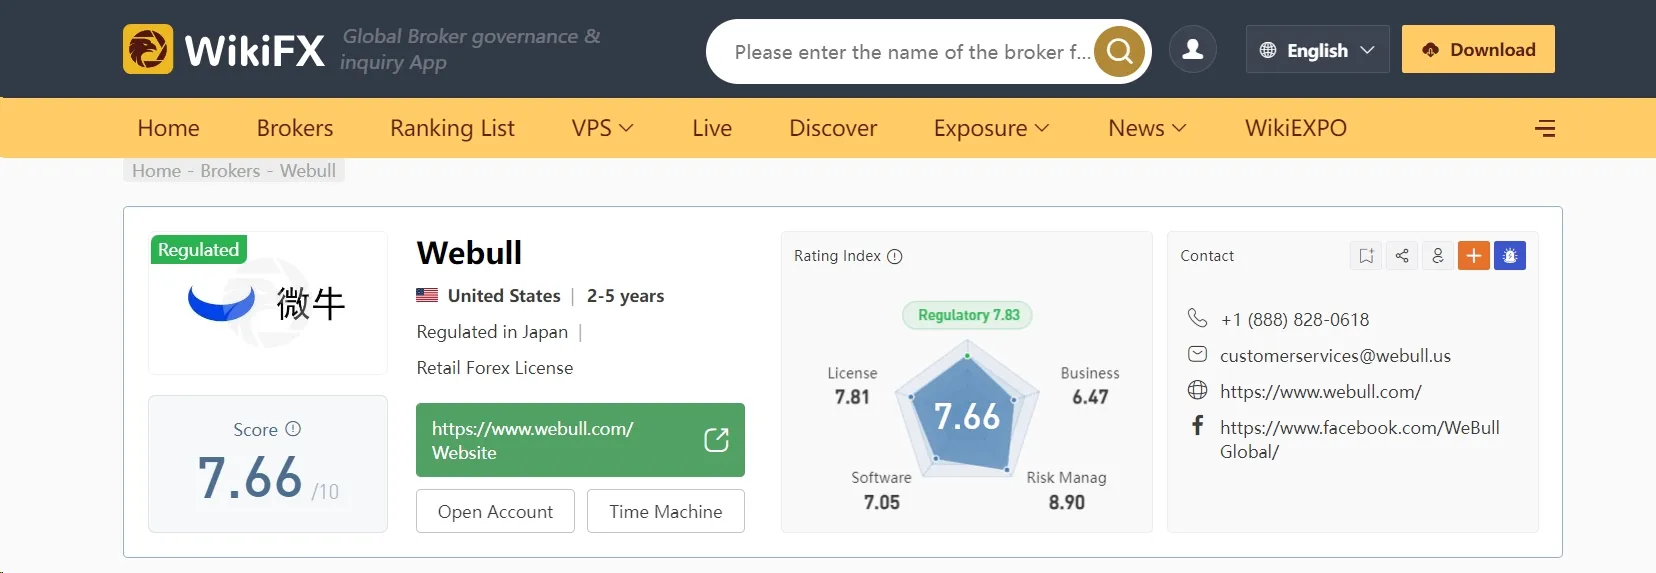Open the WeBull Global Facebook link

click(1359, 439)
